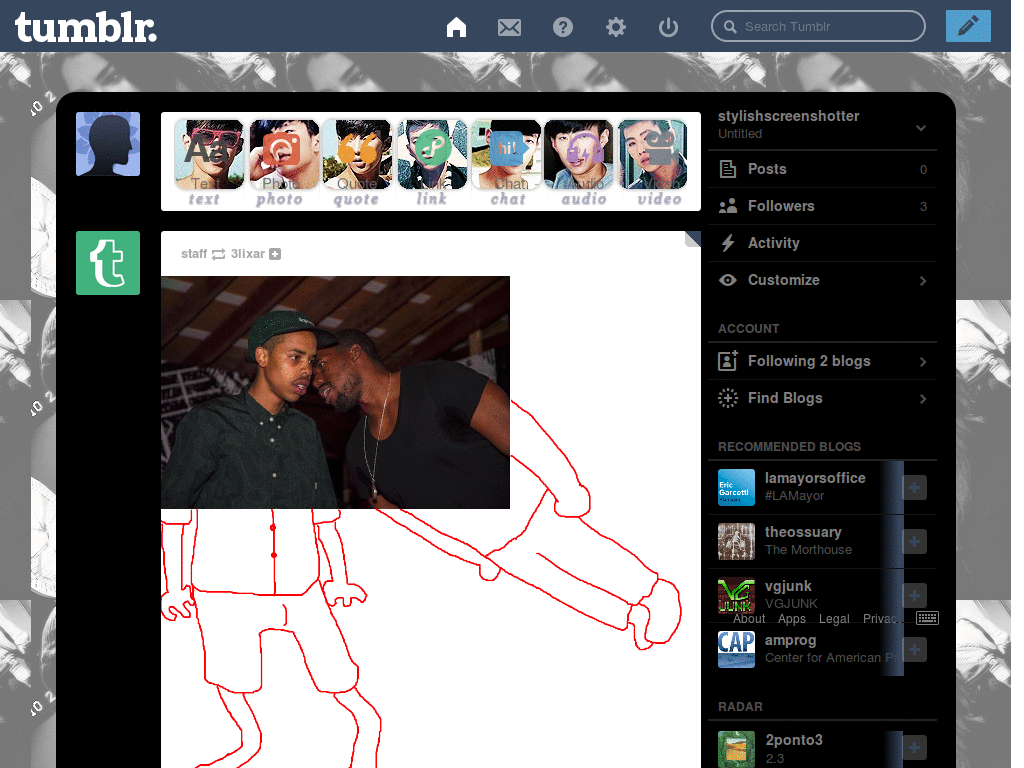Click the Search Tumblr field
The width and height of the screenshot is (1024, 768).
(818, 27)
